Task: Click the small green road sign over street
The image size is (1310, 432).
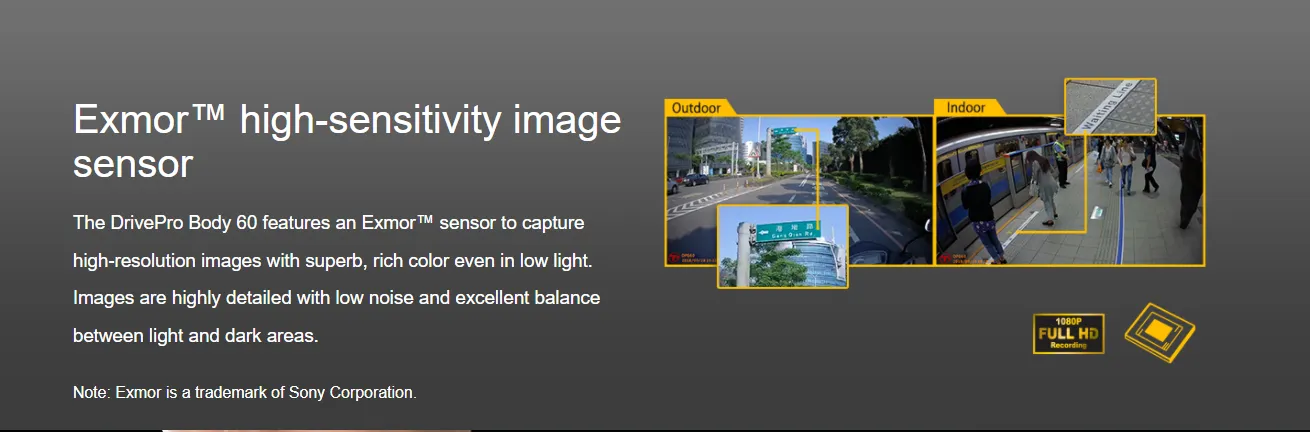Action: click(782, 131)
